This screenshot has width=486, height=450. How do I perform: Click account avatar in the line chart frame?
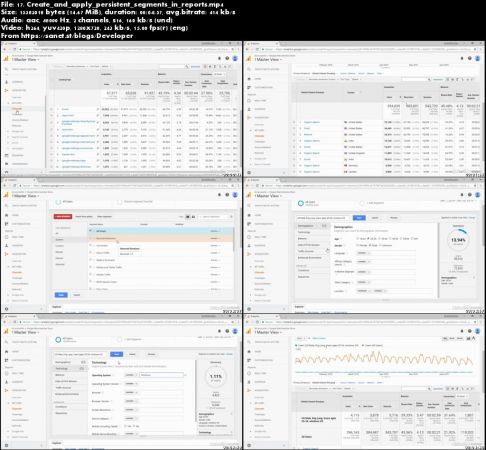[x=478, y=331]
